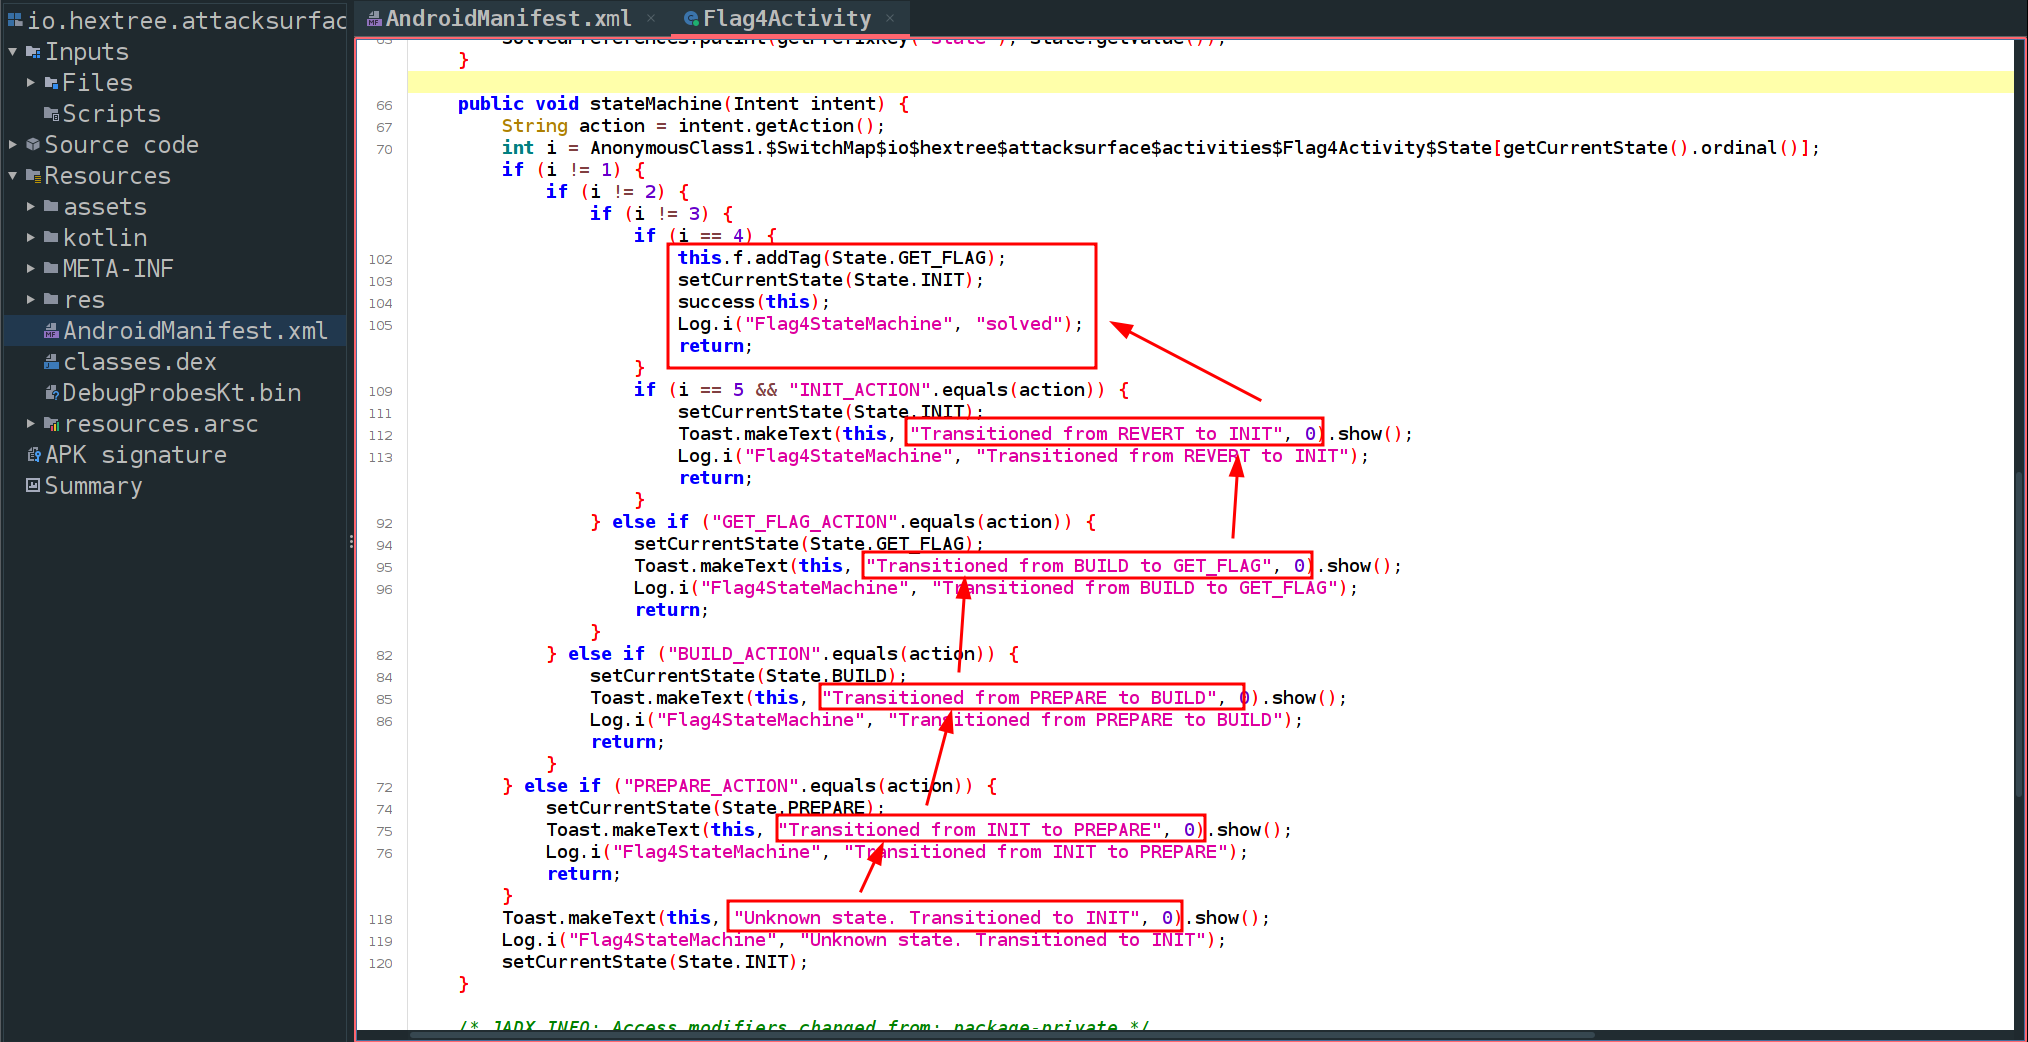Collapse the Inputs tree node arrow
Image resolution: width=2028 pixels, height=1042 pixels.
(12, 51)
